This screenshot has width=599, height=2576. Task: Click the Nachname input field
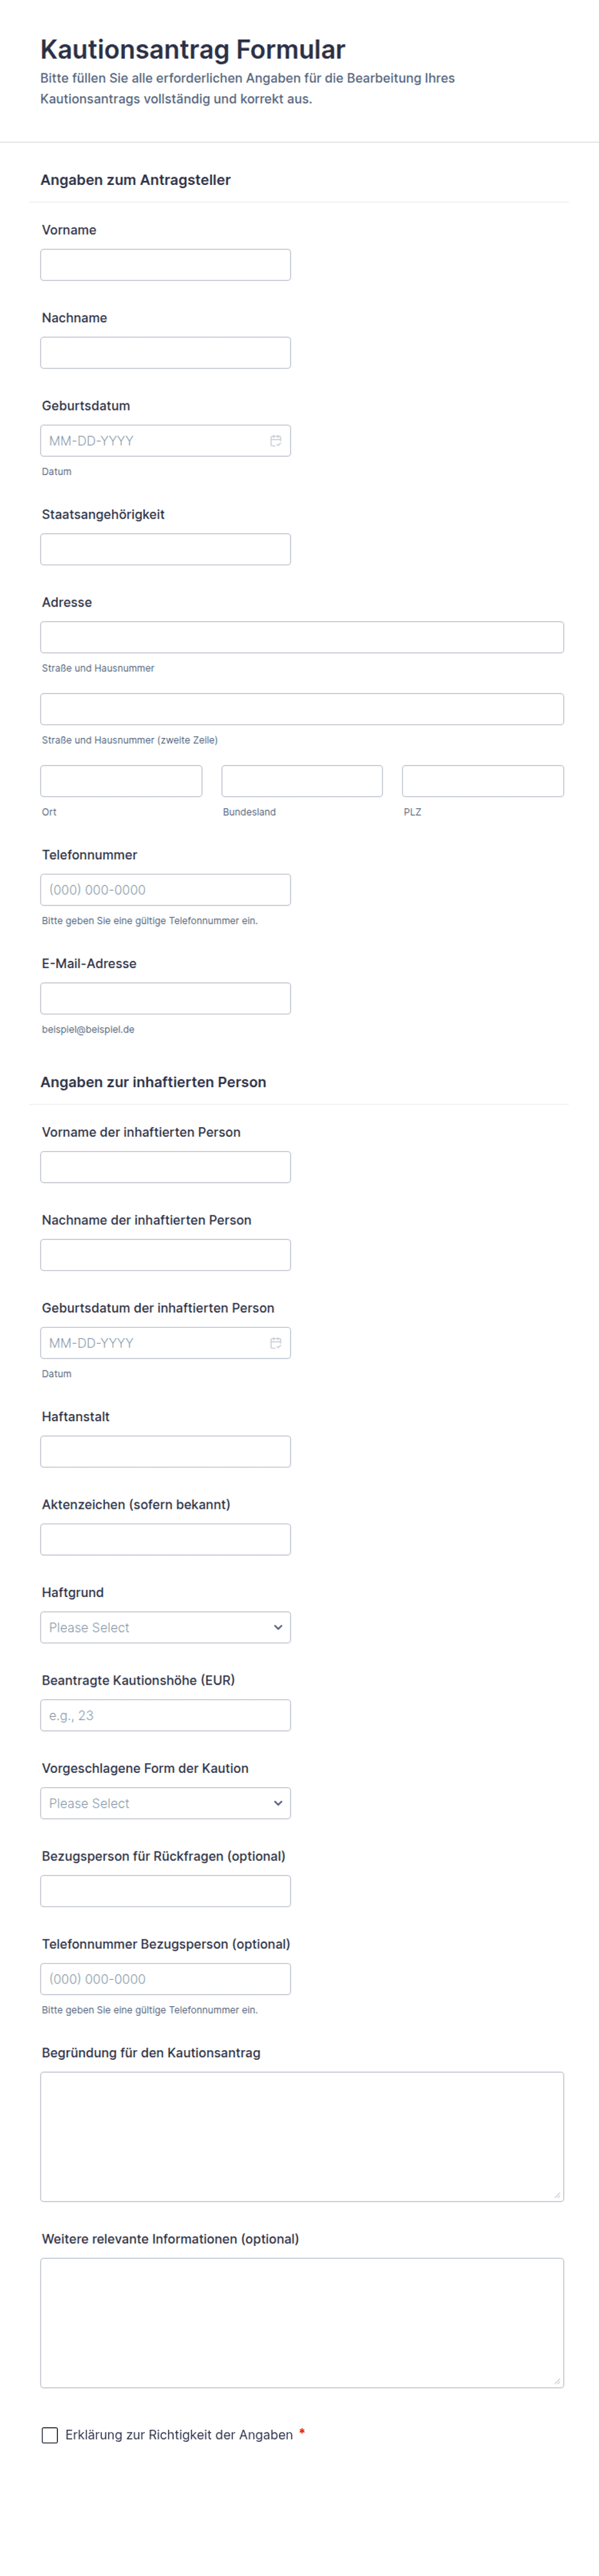[166, 353]
